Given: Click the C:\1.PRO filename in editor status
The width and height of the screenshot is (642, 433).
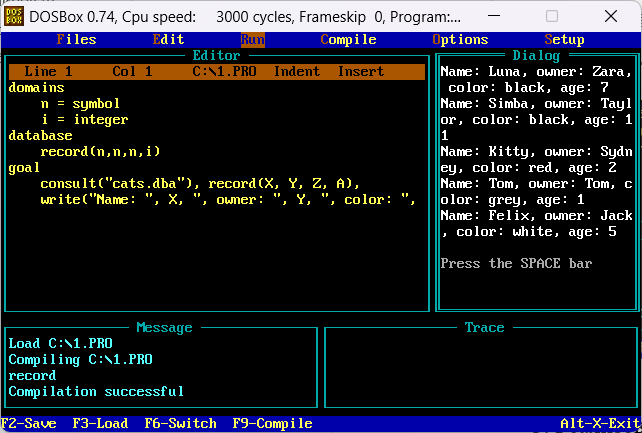Looking at the screenshot, I should [224, 72].
